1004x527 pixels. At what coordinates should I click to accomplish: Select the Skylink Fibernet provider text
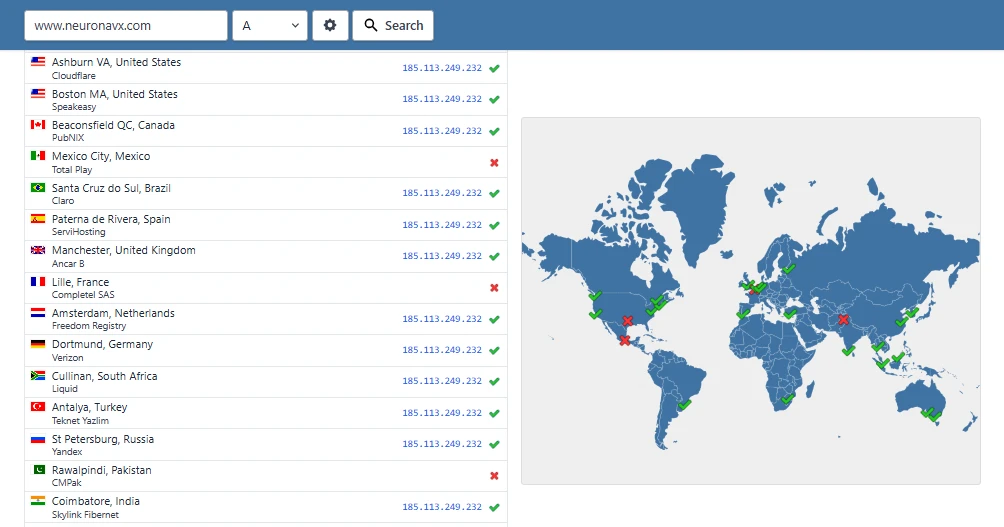click(x=85, y=515)
